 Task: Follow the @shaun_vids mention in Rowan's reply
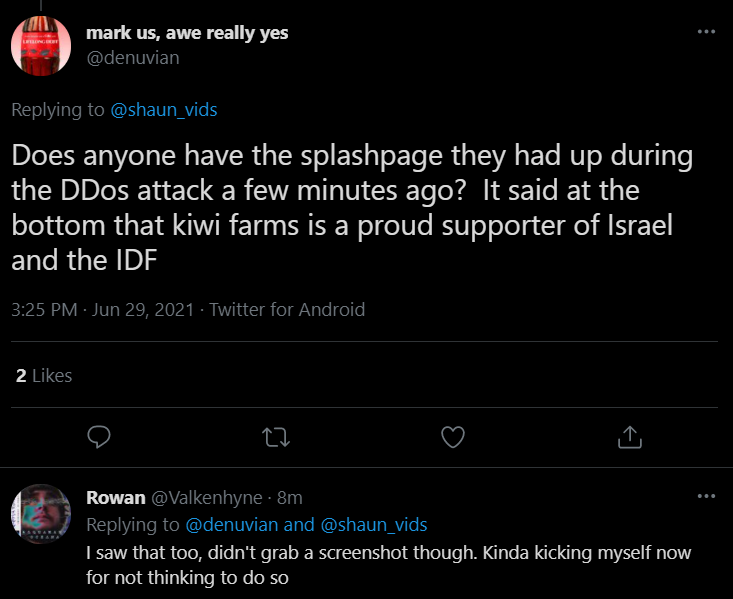click(x=374, y=525)
